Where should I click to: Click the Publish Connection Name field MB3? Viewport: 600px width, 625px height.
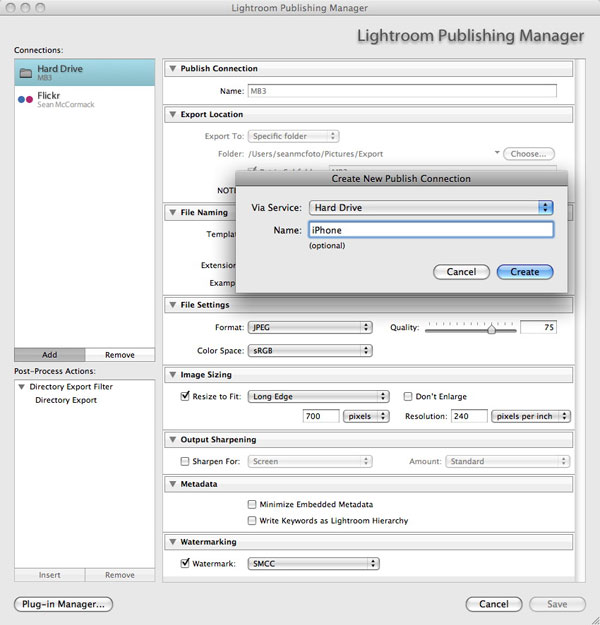402,91
